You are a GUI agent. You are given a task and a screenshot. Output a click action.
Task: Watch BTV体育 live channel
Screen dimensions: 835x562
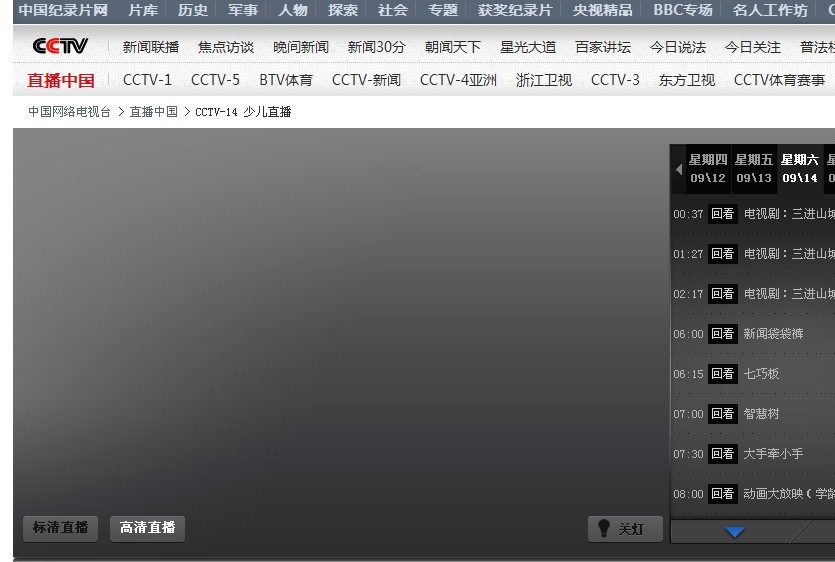coord(286,80)
